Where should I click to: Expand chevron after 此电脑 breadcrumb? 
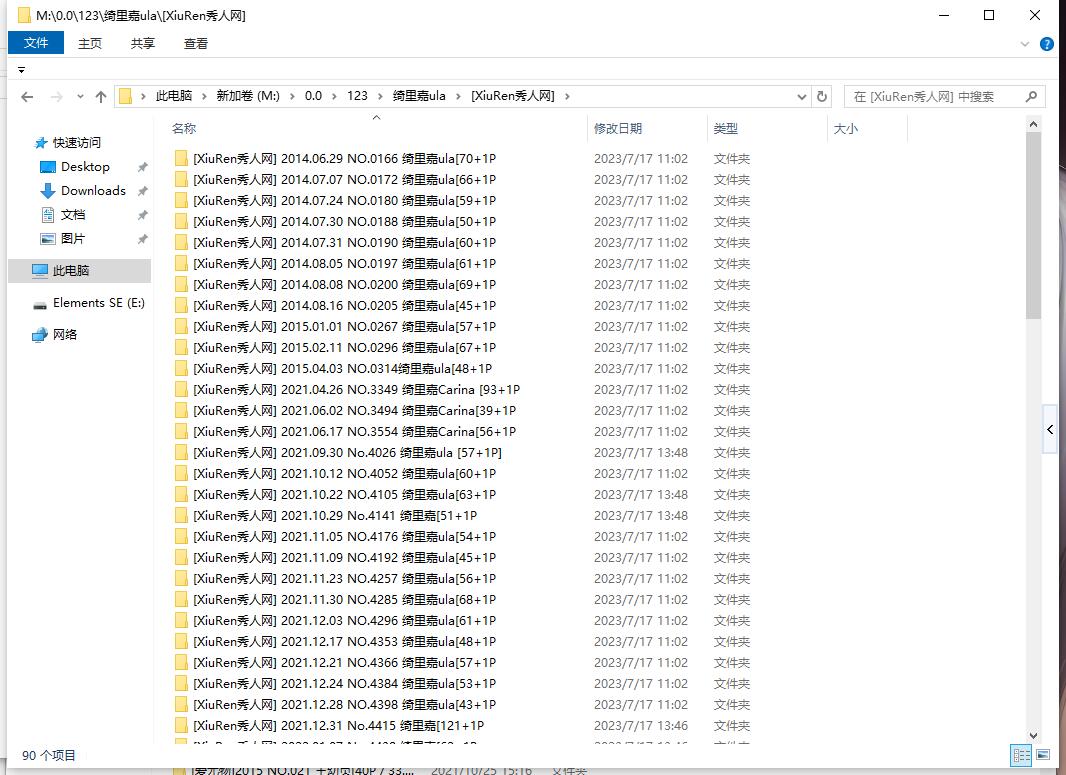204,97
